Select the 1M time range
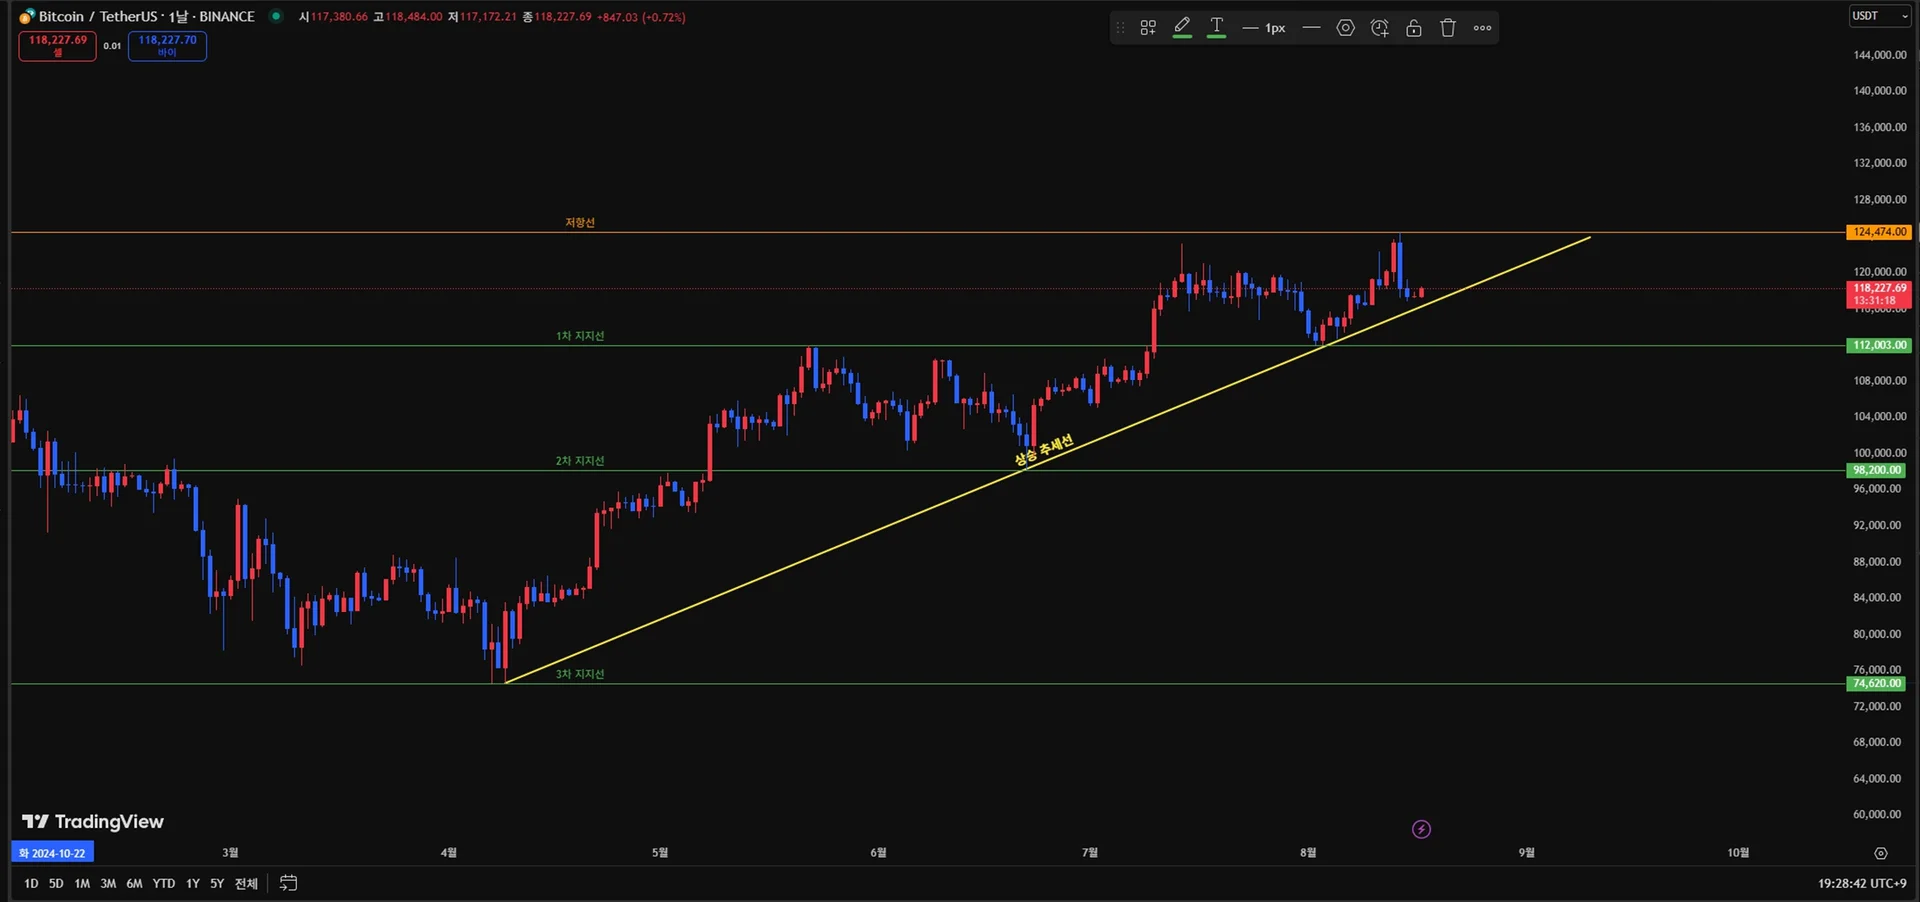Screen dimensions: 1920x902 coord(82,884)
